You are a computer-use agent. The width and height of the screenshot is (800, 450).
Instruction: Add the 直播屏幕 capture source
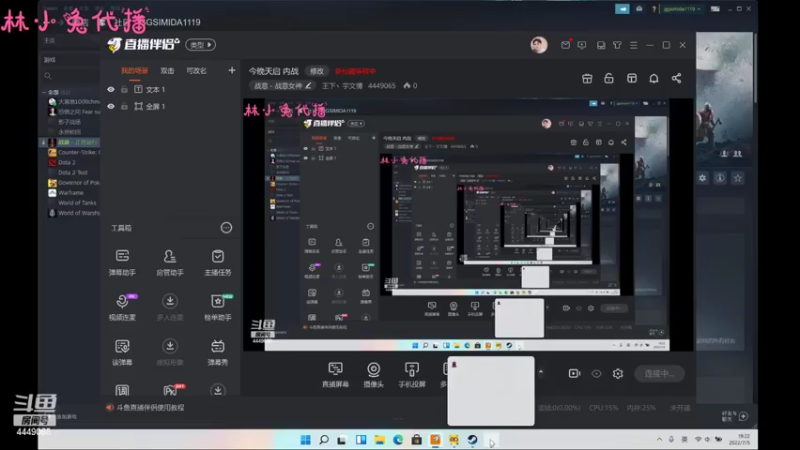(x=335, y=374)
